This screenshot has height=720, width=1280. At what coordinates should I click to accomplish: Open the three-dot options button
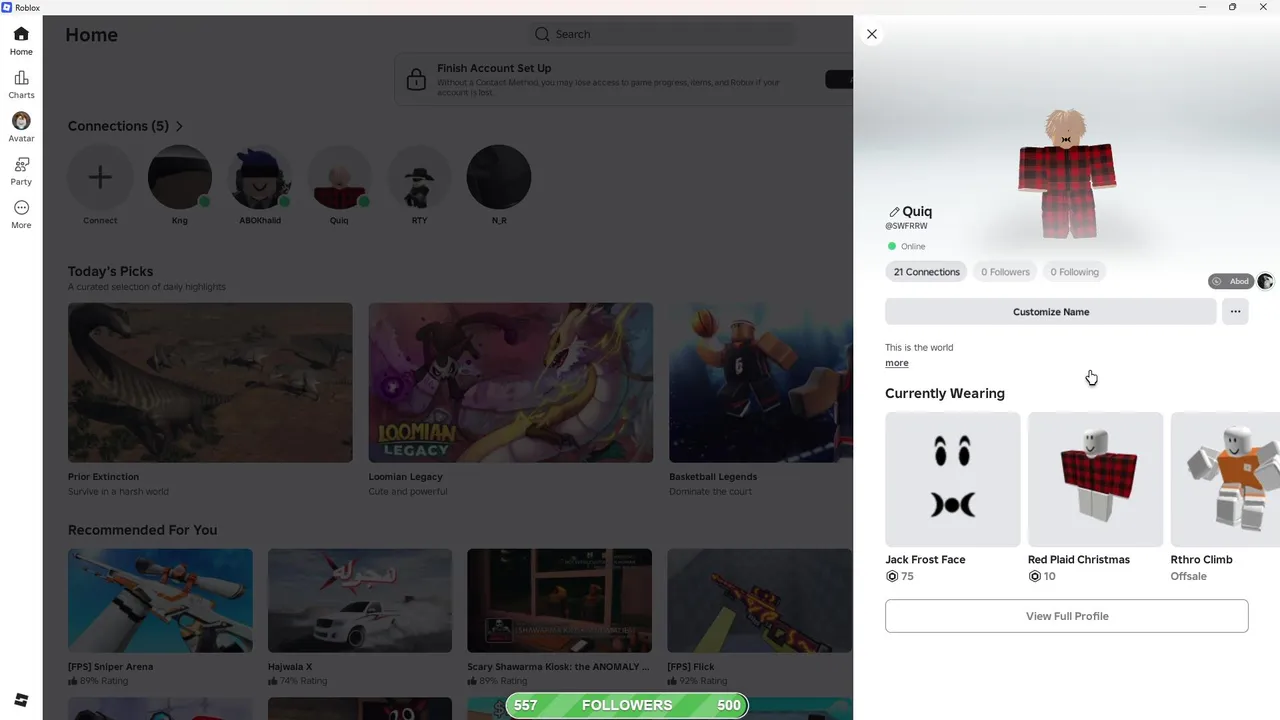tap(1235, 312)
